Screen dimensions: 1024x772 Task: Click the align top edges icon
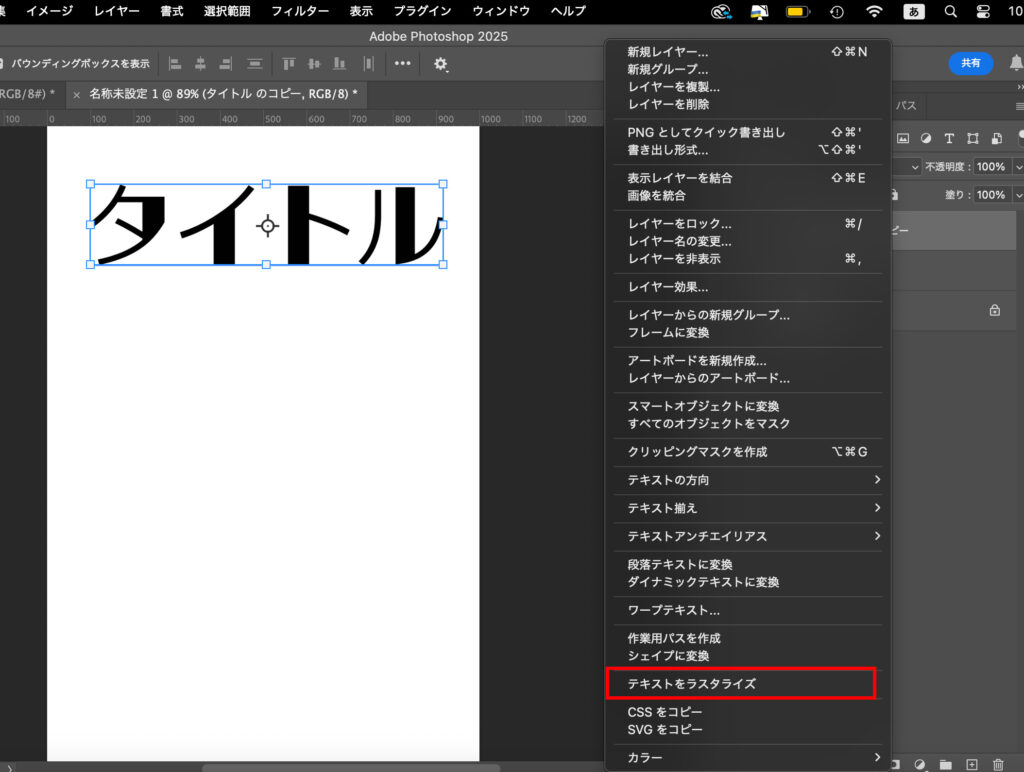tap(289, 63)
